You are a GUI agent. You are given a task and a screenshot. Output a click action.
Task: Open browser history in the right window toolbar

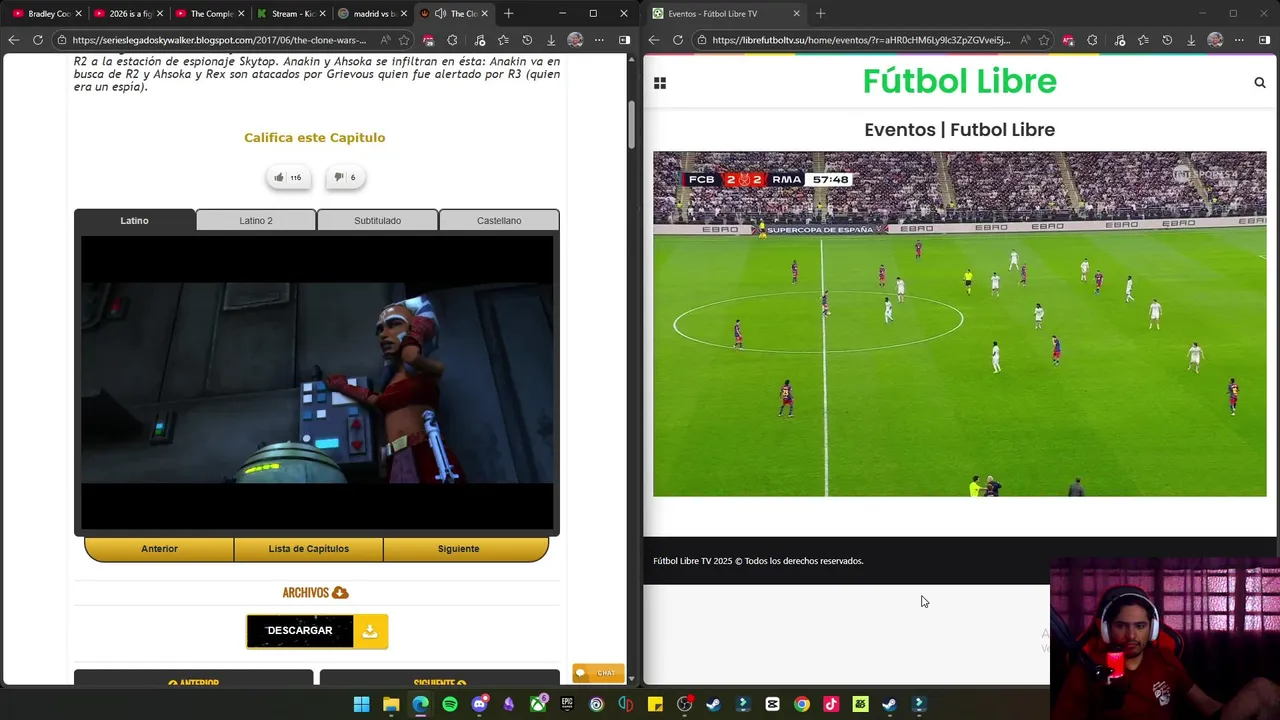click(x=1167, y=40)
